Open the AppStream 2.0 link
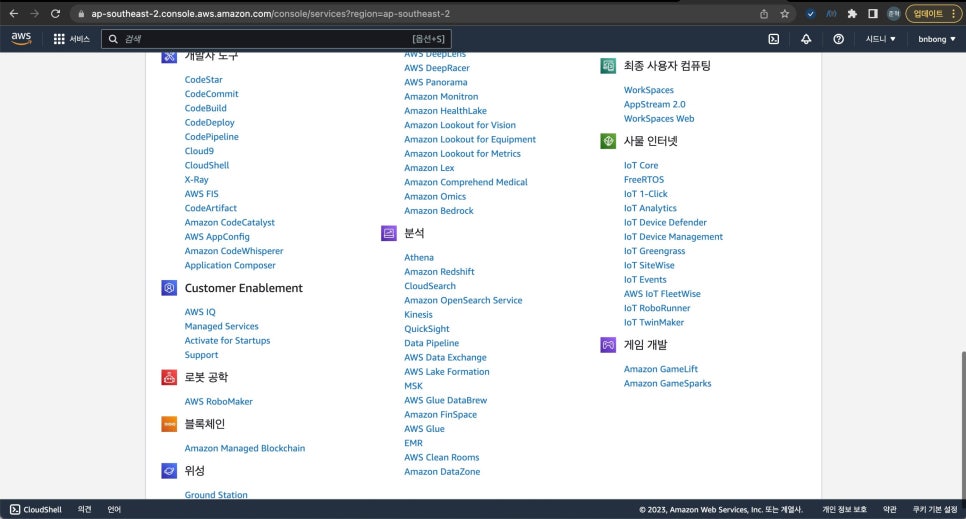The image size is (966, 519). [x=654, y=104]
